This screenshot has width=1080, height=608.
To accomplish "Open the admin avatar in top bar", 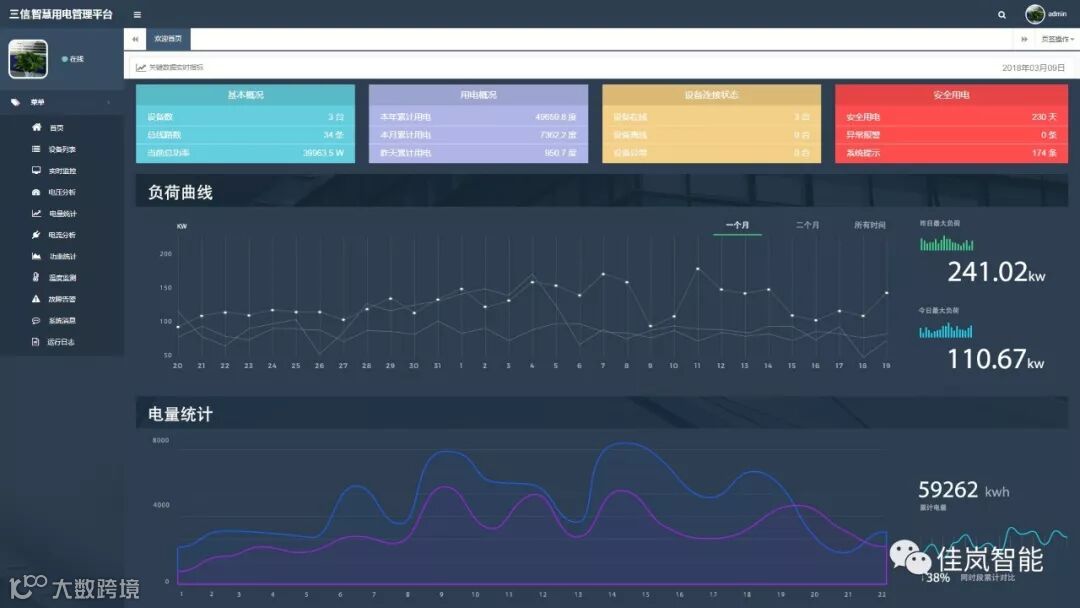I will tap(1035, 14).
